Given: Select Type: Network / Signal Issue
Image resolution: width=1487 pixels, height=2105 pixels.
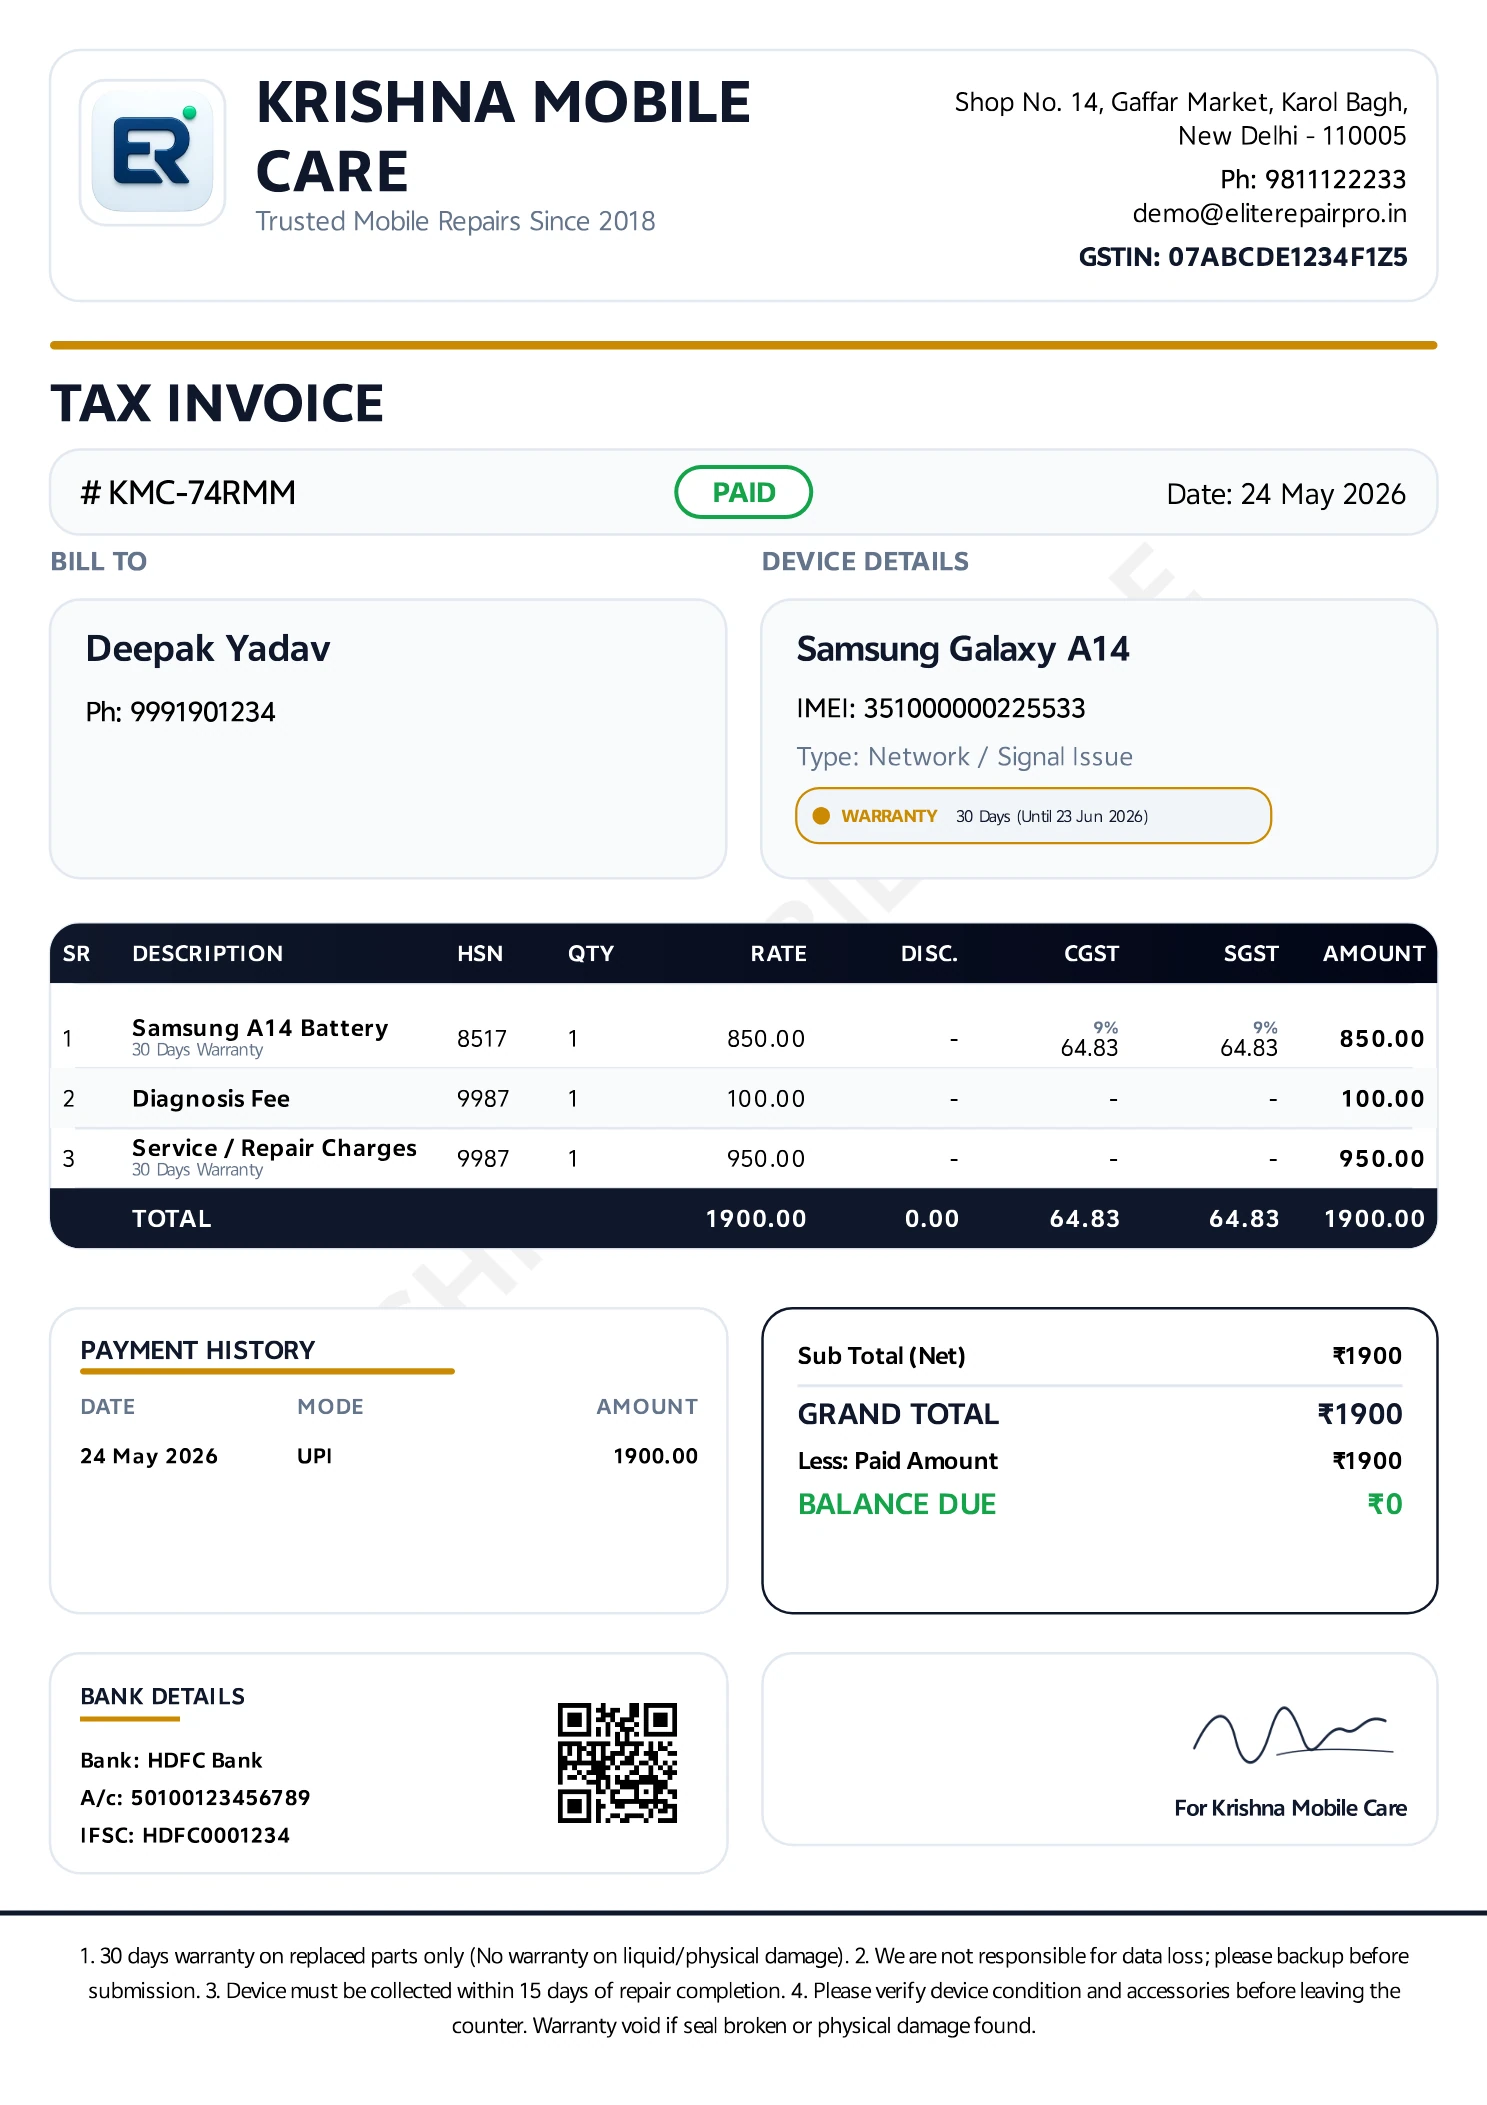Looking at the screenshot, I should click(x=965, y=757).
